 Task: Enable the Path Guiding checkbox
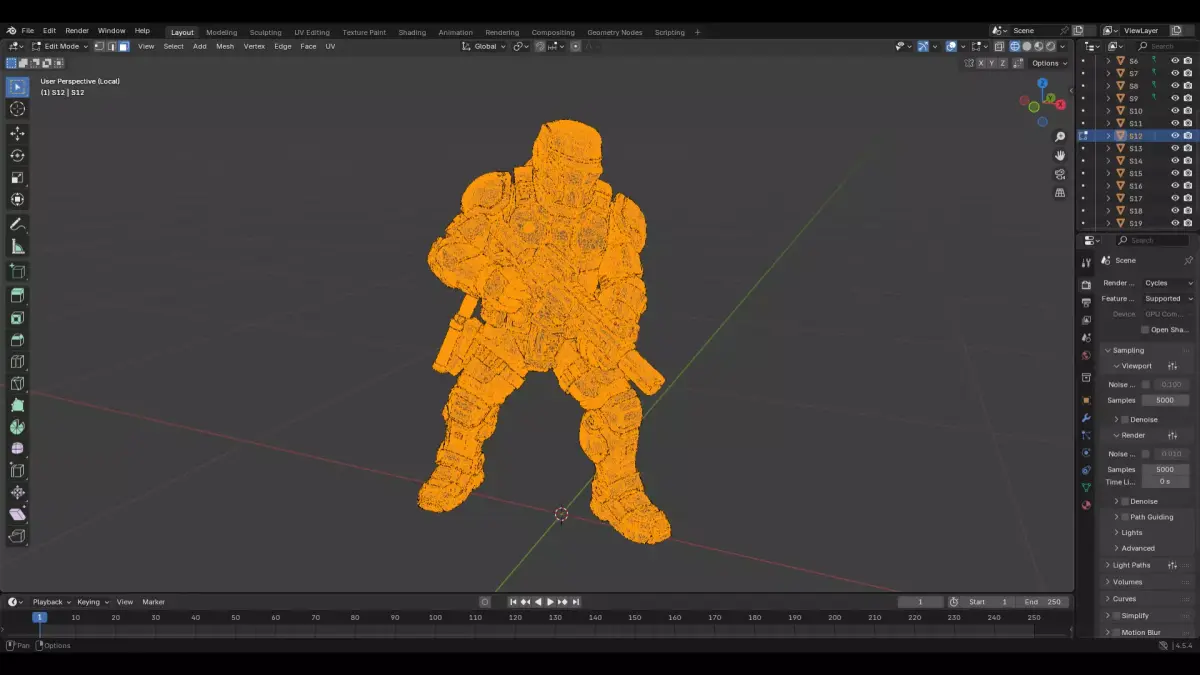point(1125,517)
